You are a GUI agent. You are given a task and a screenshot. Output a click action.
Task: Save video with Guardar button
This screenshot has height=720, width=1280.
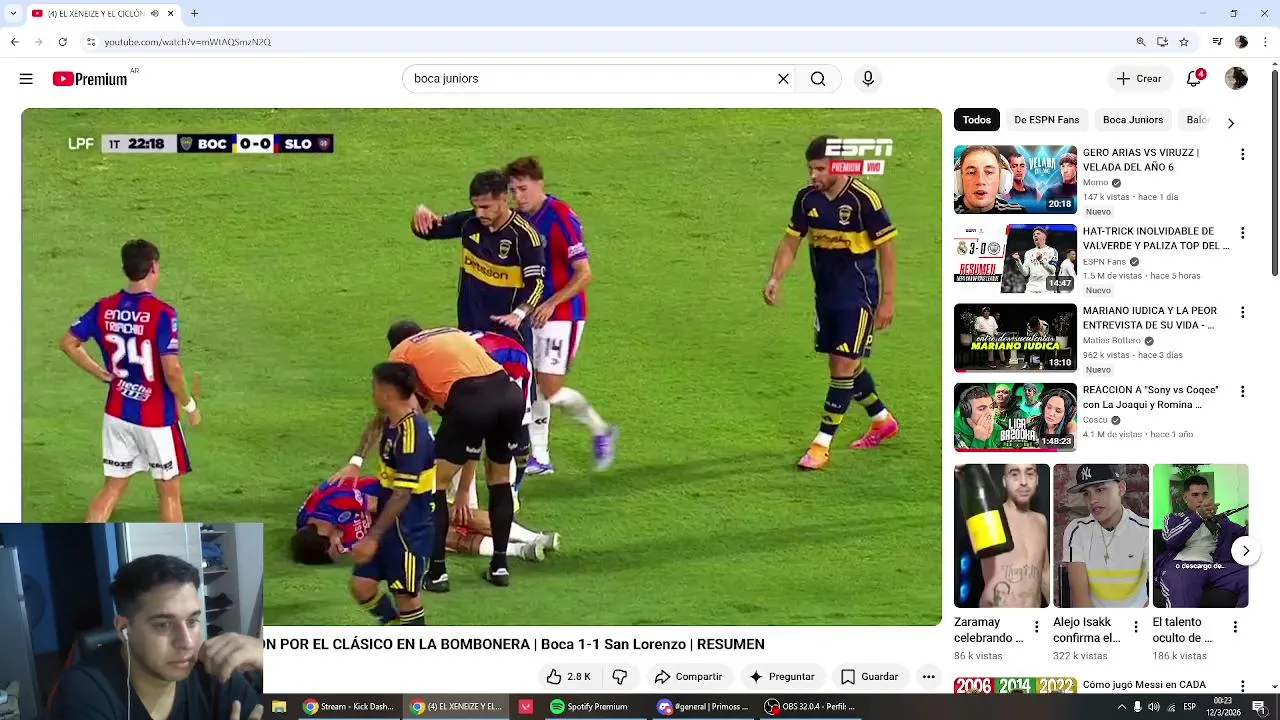point(869,677)
